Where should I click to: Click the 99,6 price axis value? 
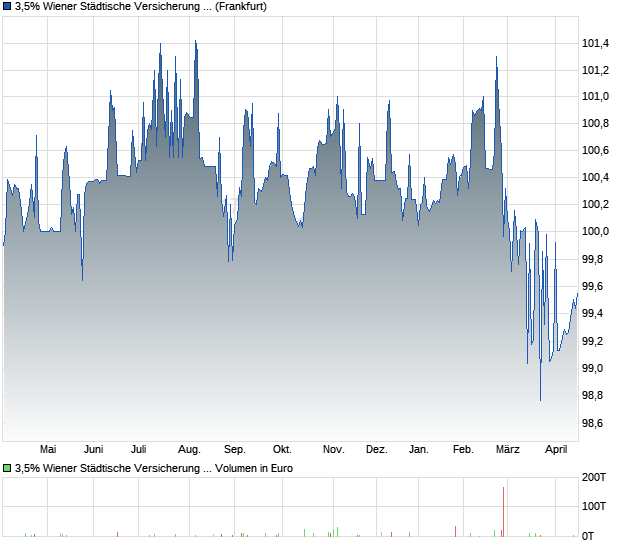click(592, 286)
